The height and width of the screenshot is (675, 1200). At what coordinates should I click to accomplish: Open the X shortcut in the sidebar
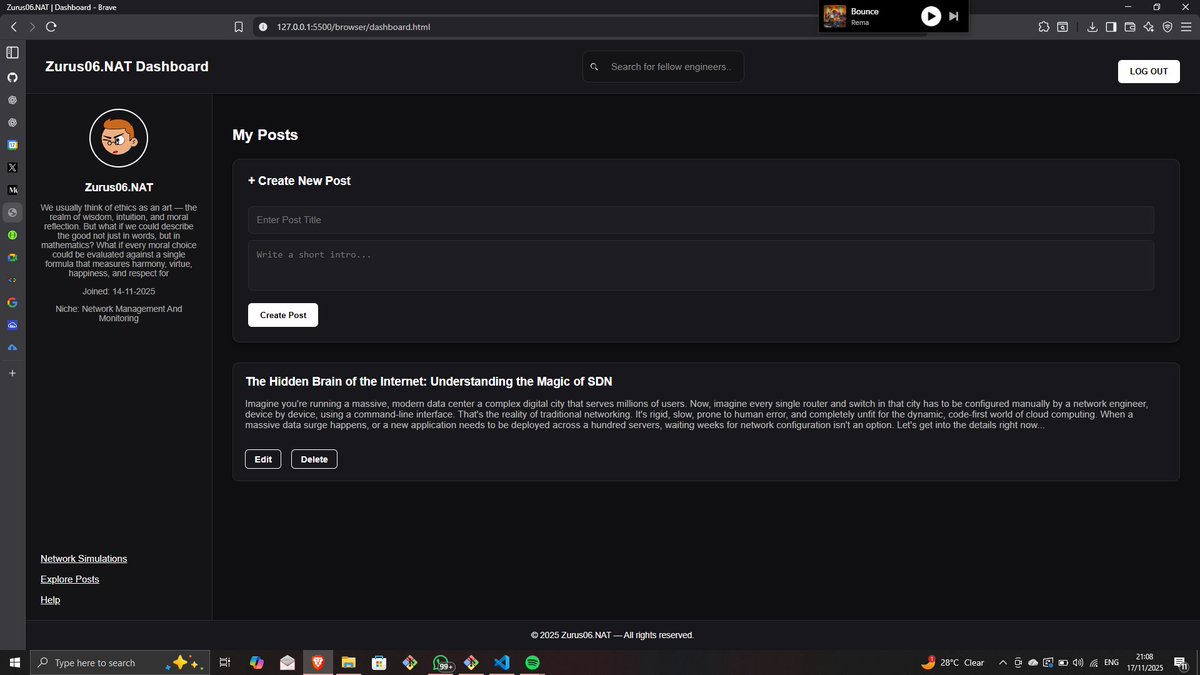[x=12, y=167]
